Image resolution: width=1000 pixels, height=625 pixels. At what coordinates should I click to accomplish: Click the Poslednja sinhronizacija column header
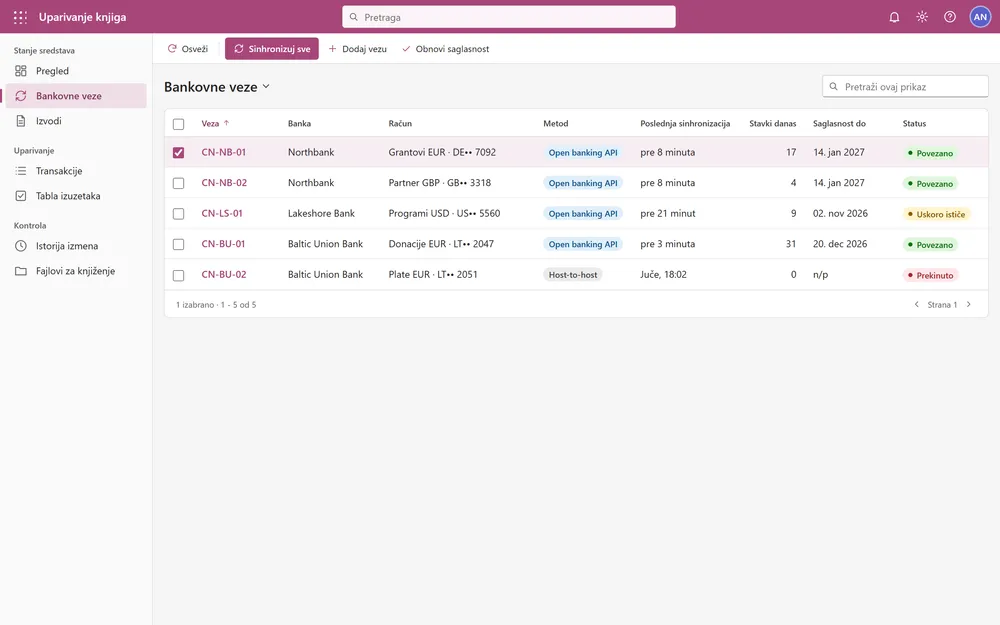point(685,123)
